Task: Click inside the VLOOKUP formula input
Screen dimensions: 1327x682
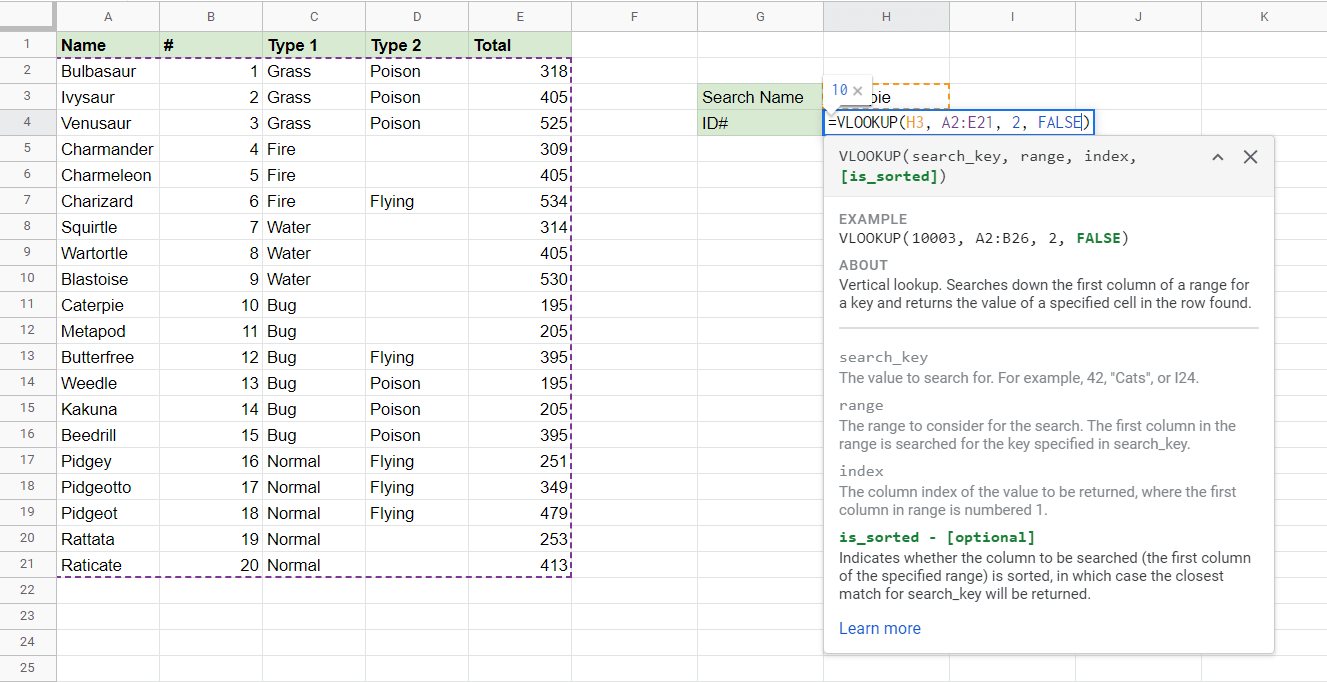Action: coord(958,123)
